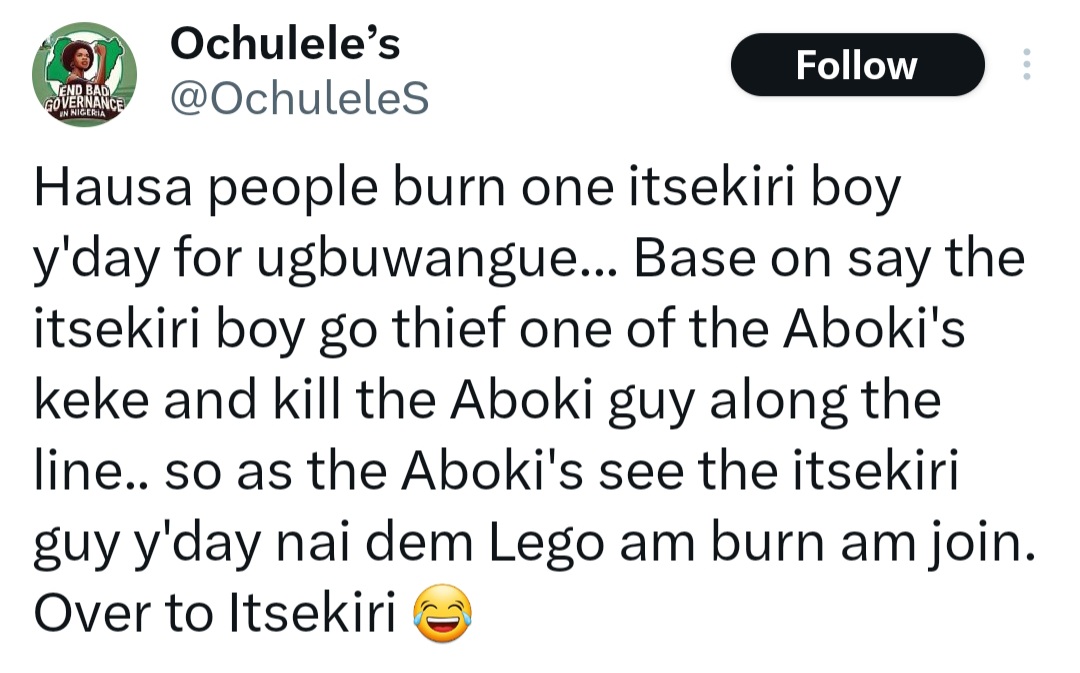The image size is (1080, 673).
Task: Click the word "keke" in the tweet
Action: [85, 401]
